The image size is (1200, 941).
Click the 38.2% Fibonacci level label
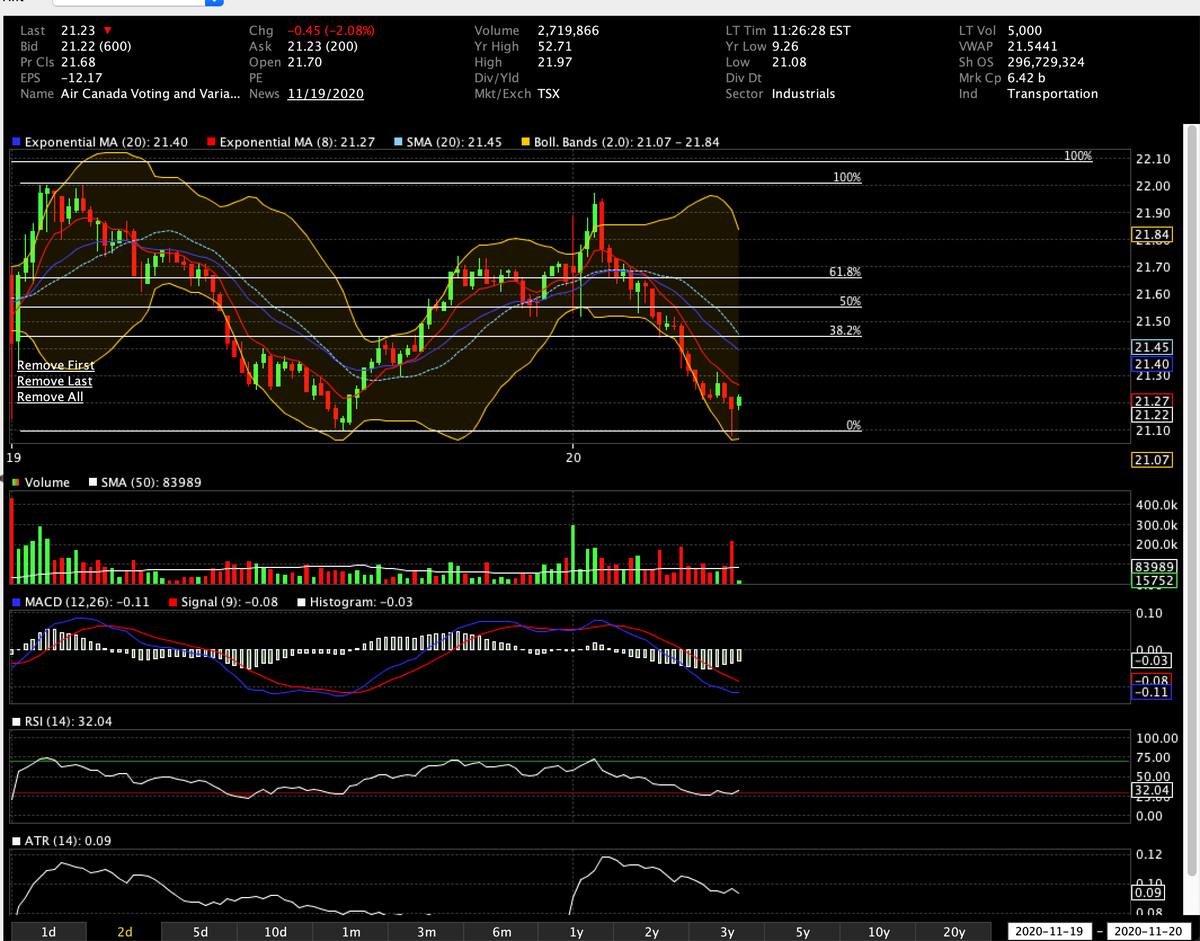tap(845, 330)
